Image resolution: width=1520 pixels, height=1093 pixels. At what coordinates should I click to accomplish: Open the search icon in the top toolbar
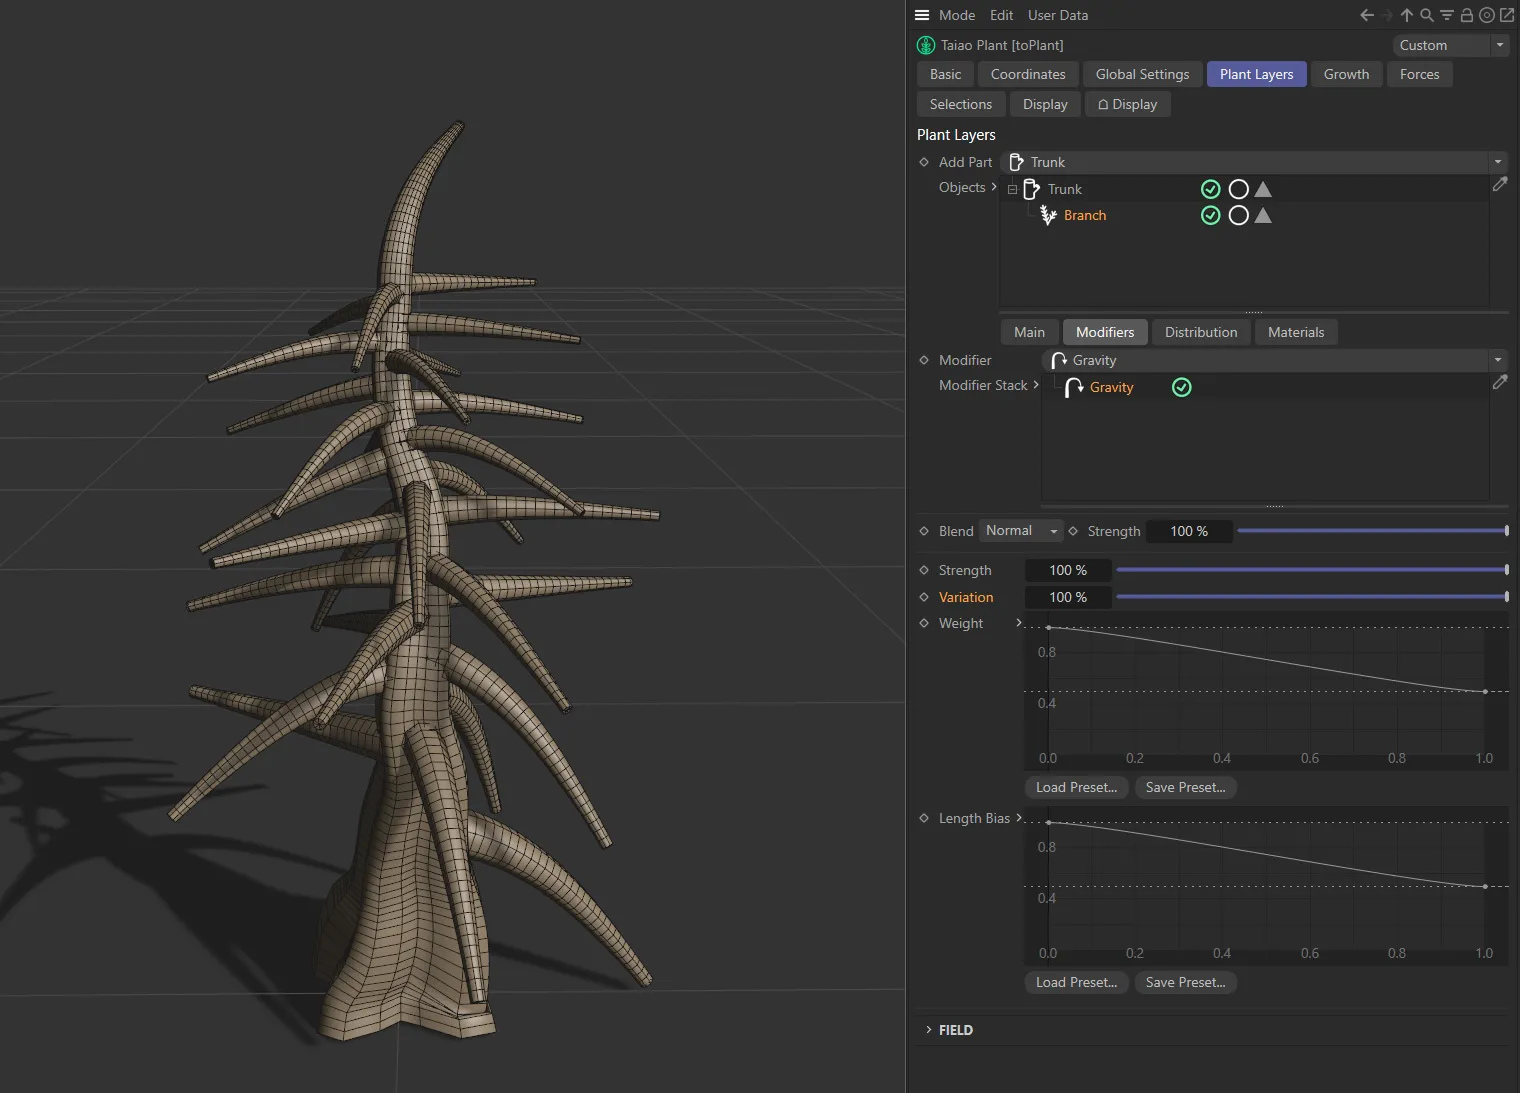point(1426,15)
